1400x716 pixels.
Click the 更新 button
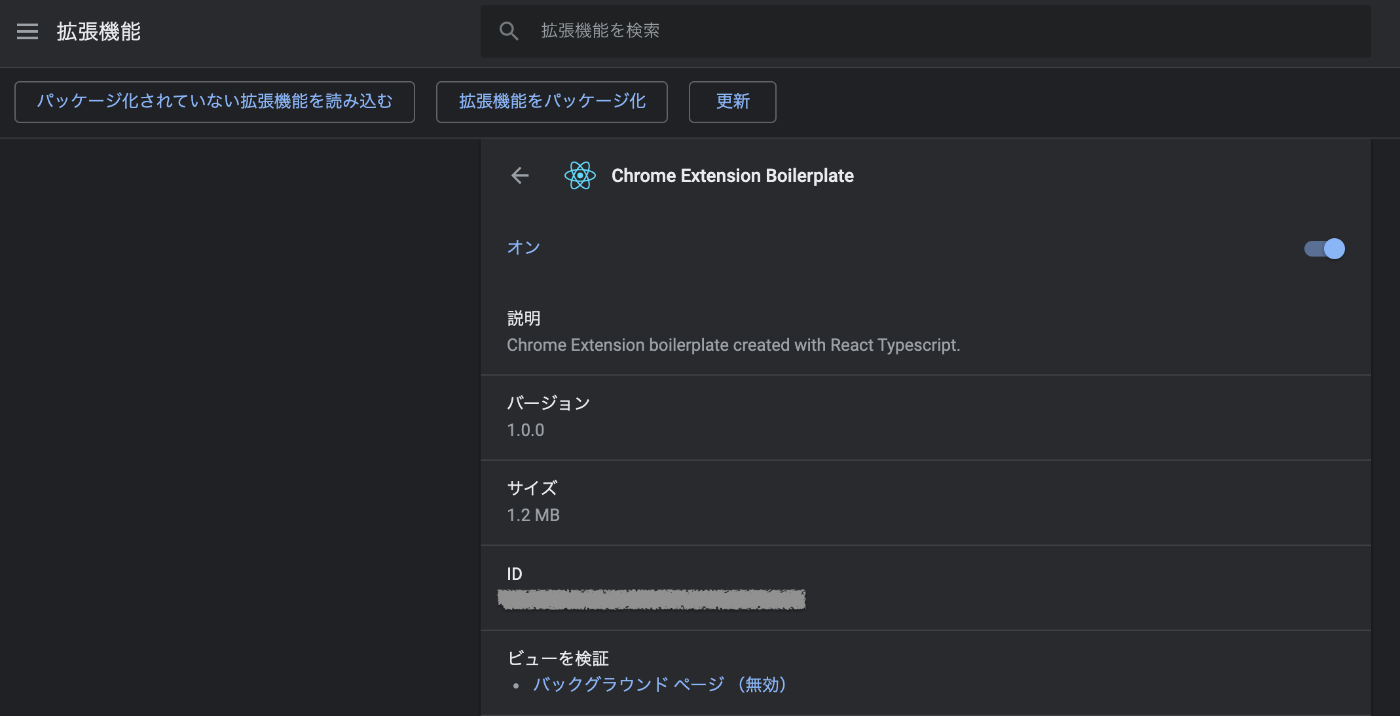[x=733, y=102]
